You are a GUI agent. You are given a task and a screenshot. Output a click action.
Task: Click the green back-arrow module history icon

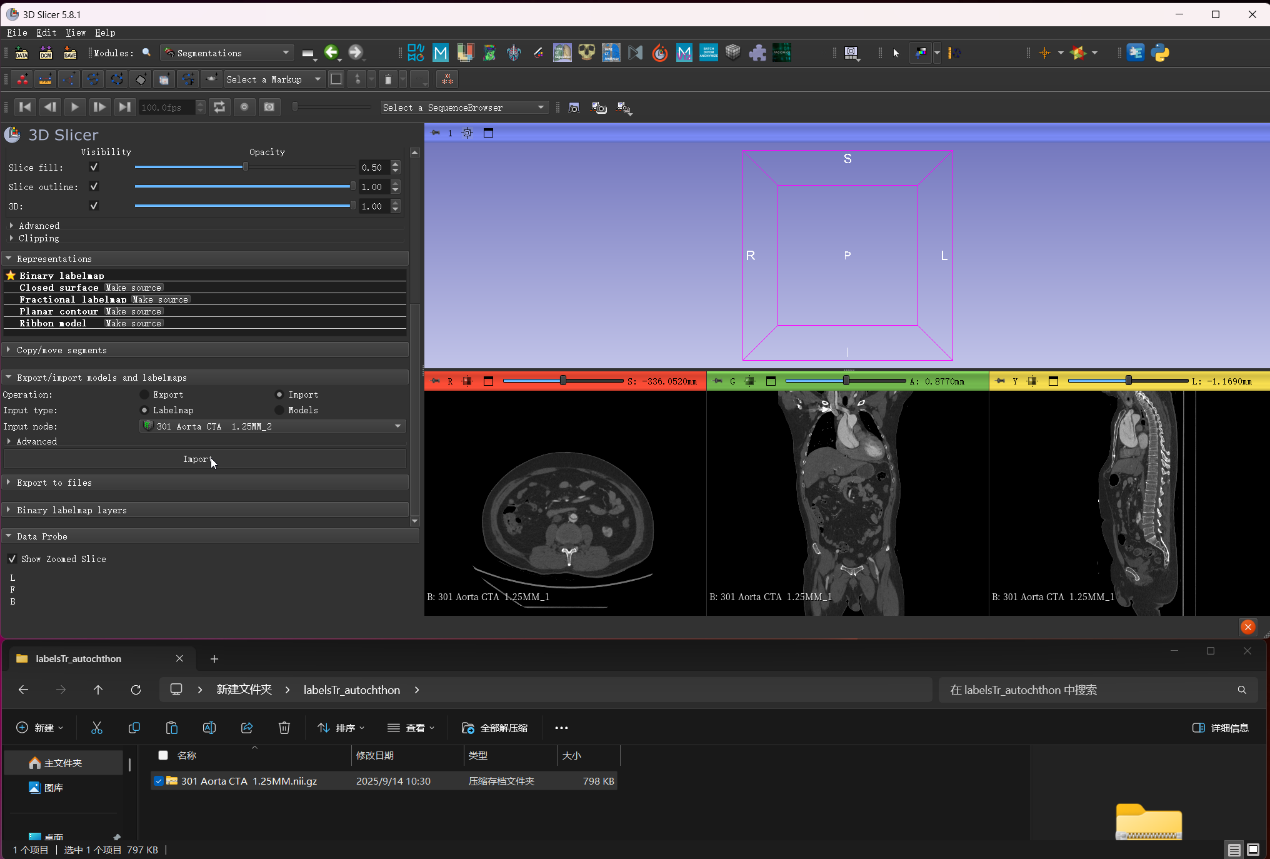pos(332,53)
